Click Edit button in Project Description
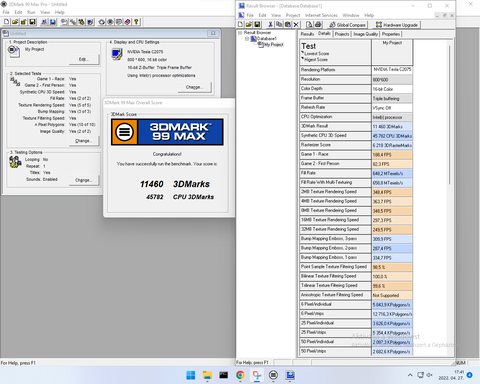The image size is (480, 384). point(84,59)
